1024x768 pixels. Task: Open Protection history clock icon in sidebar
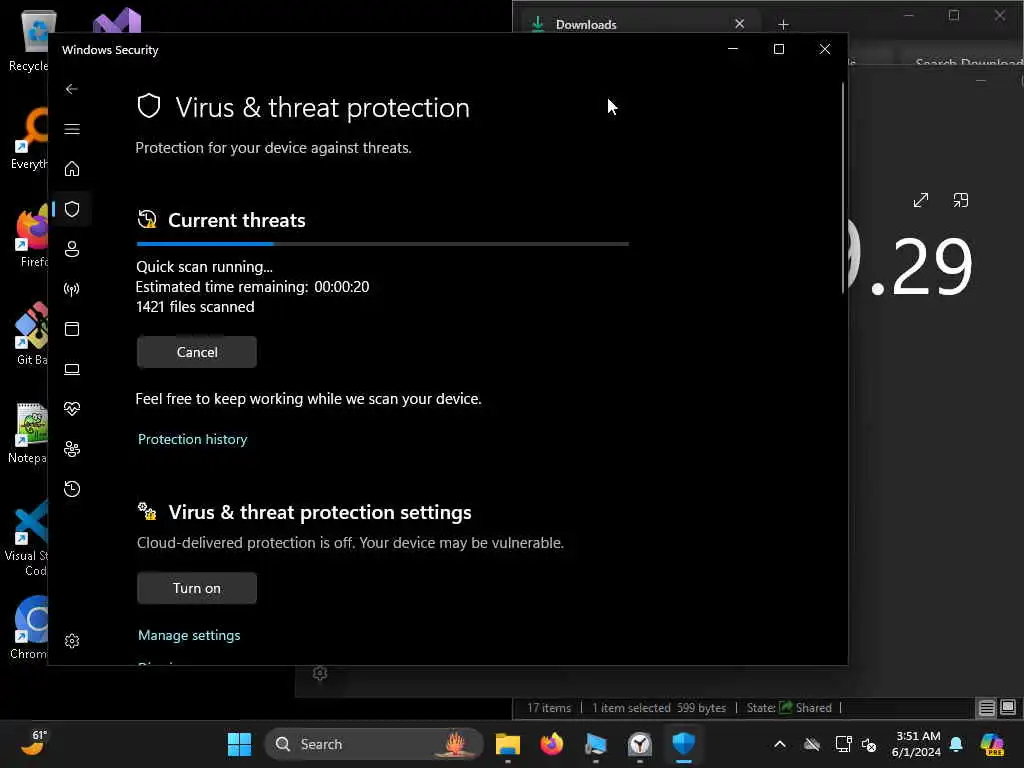pyautogui.click(x=72, y=488)
